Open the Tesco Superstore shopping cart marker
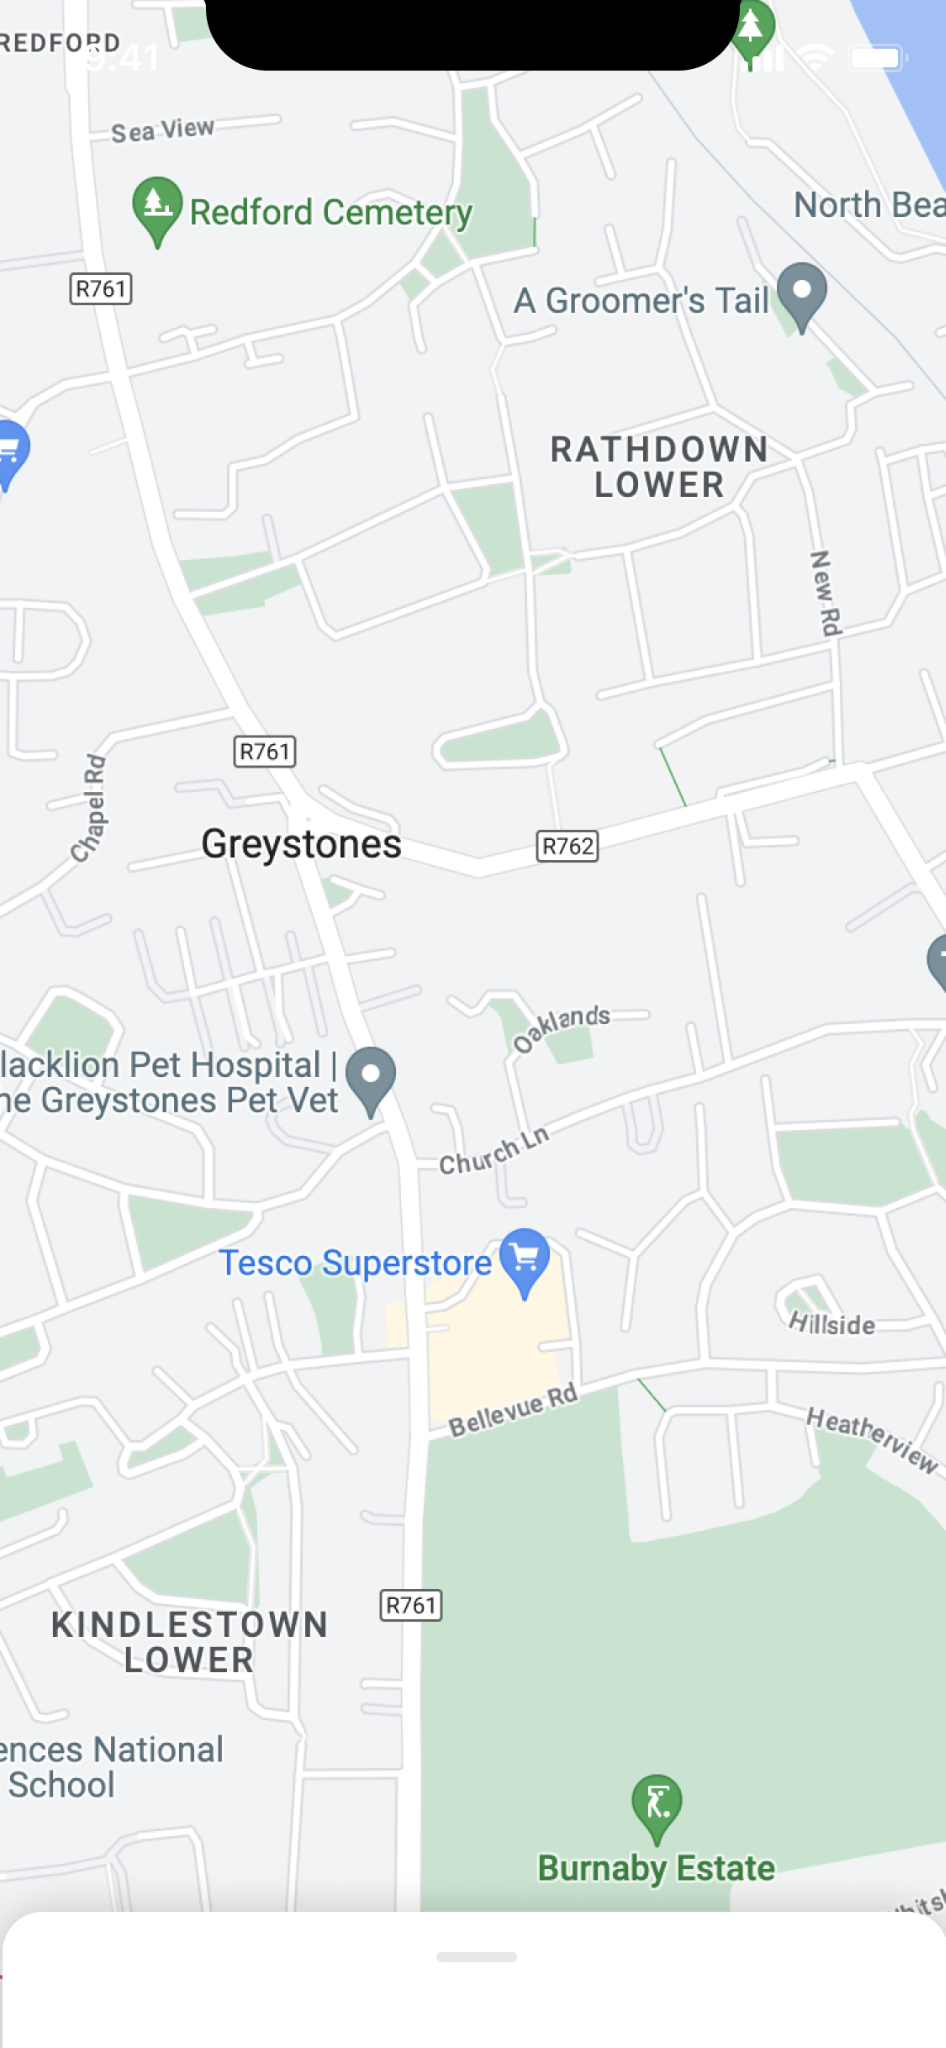The image size is (946, 2048). pos(524,1262)
